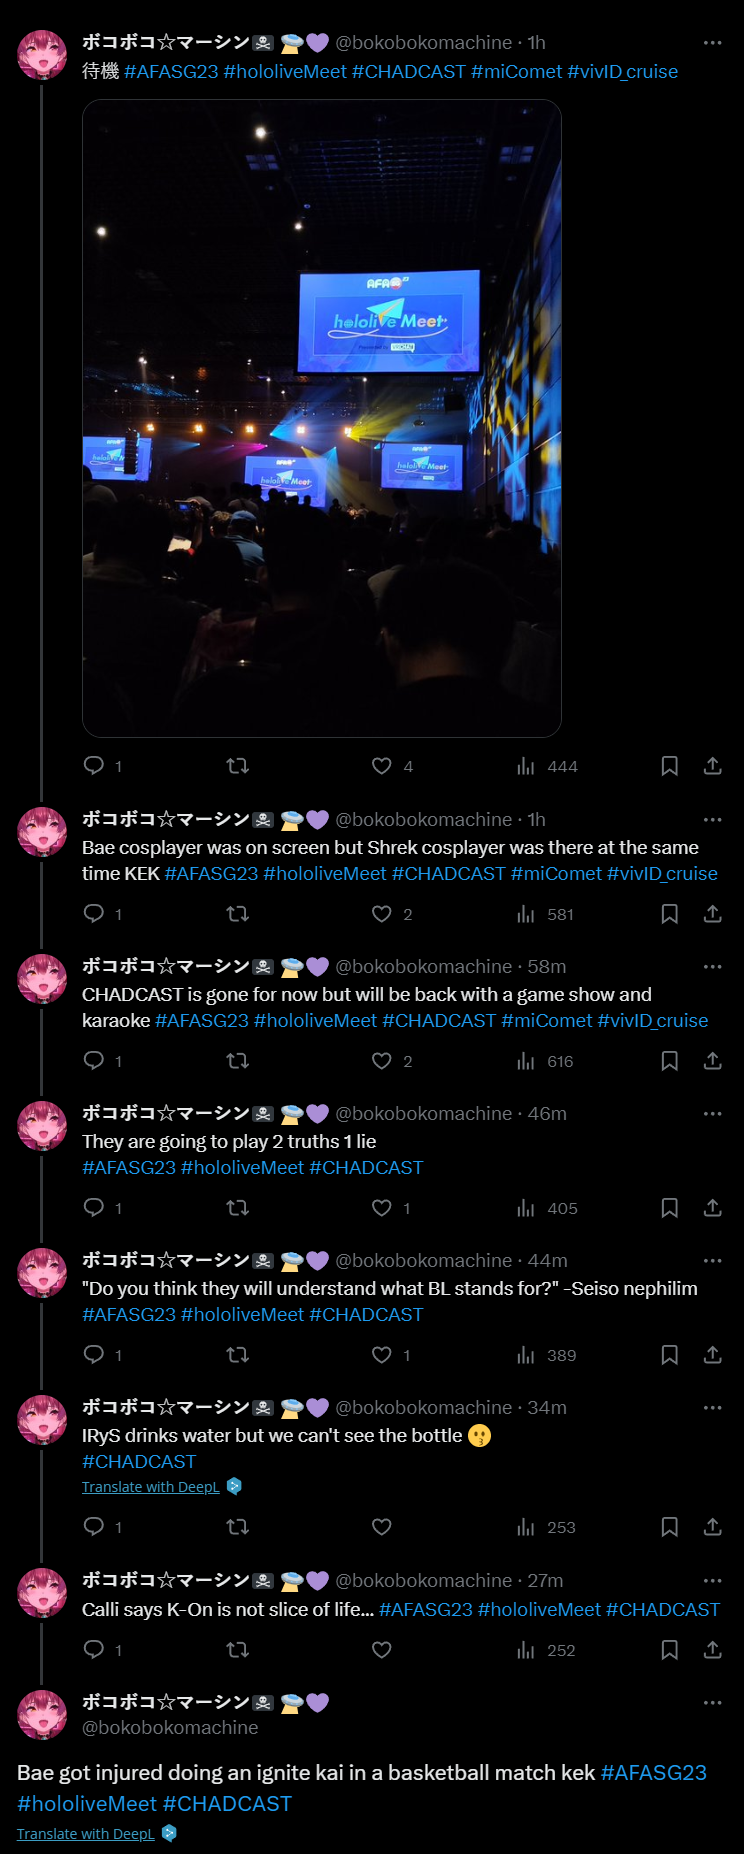Like the IRyS drinks water tweet
Image resolution: width=744 pixels, height=1854 pixels.
[x=382, y=1527]
